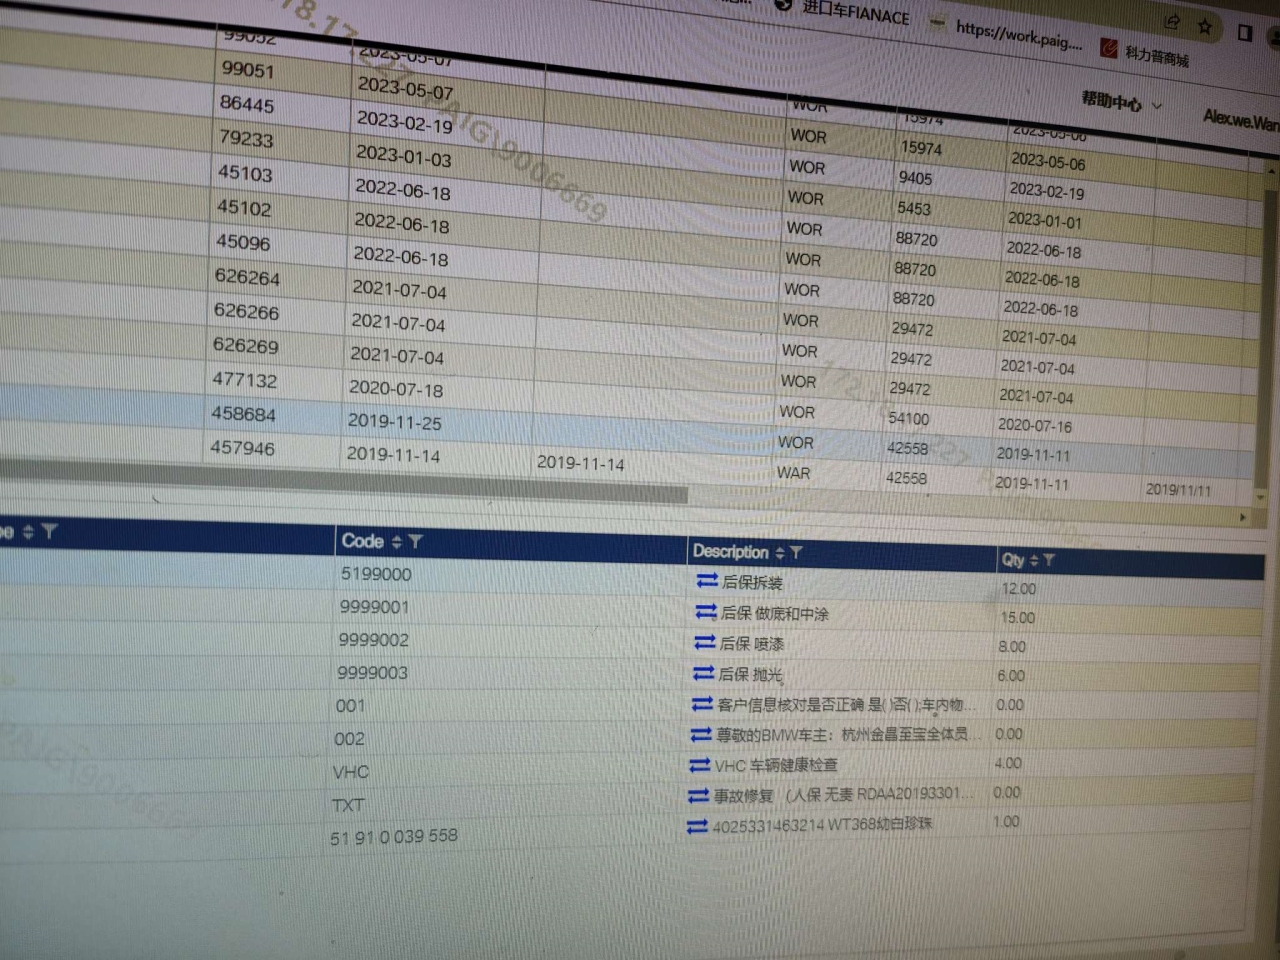The width and height of the screenshot is (1280, 960).
Task: Open the 进口车FIANACE bookmark
Action: pos(843,10)
